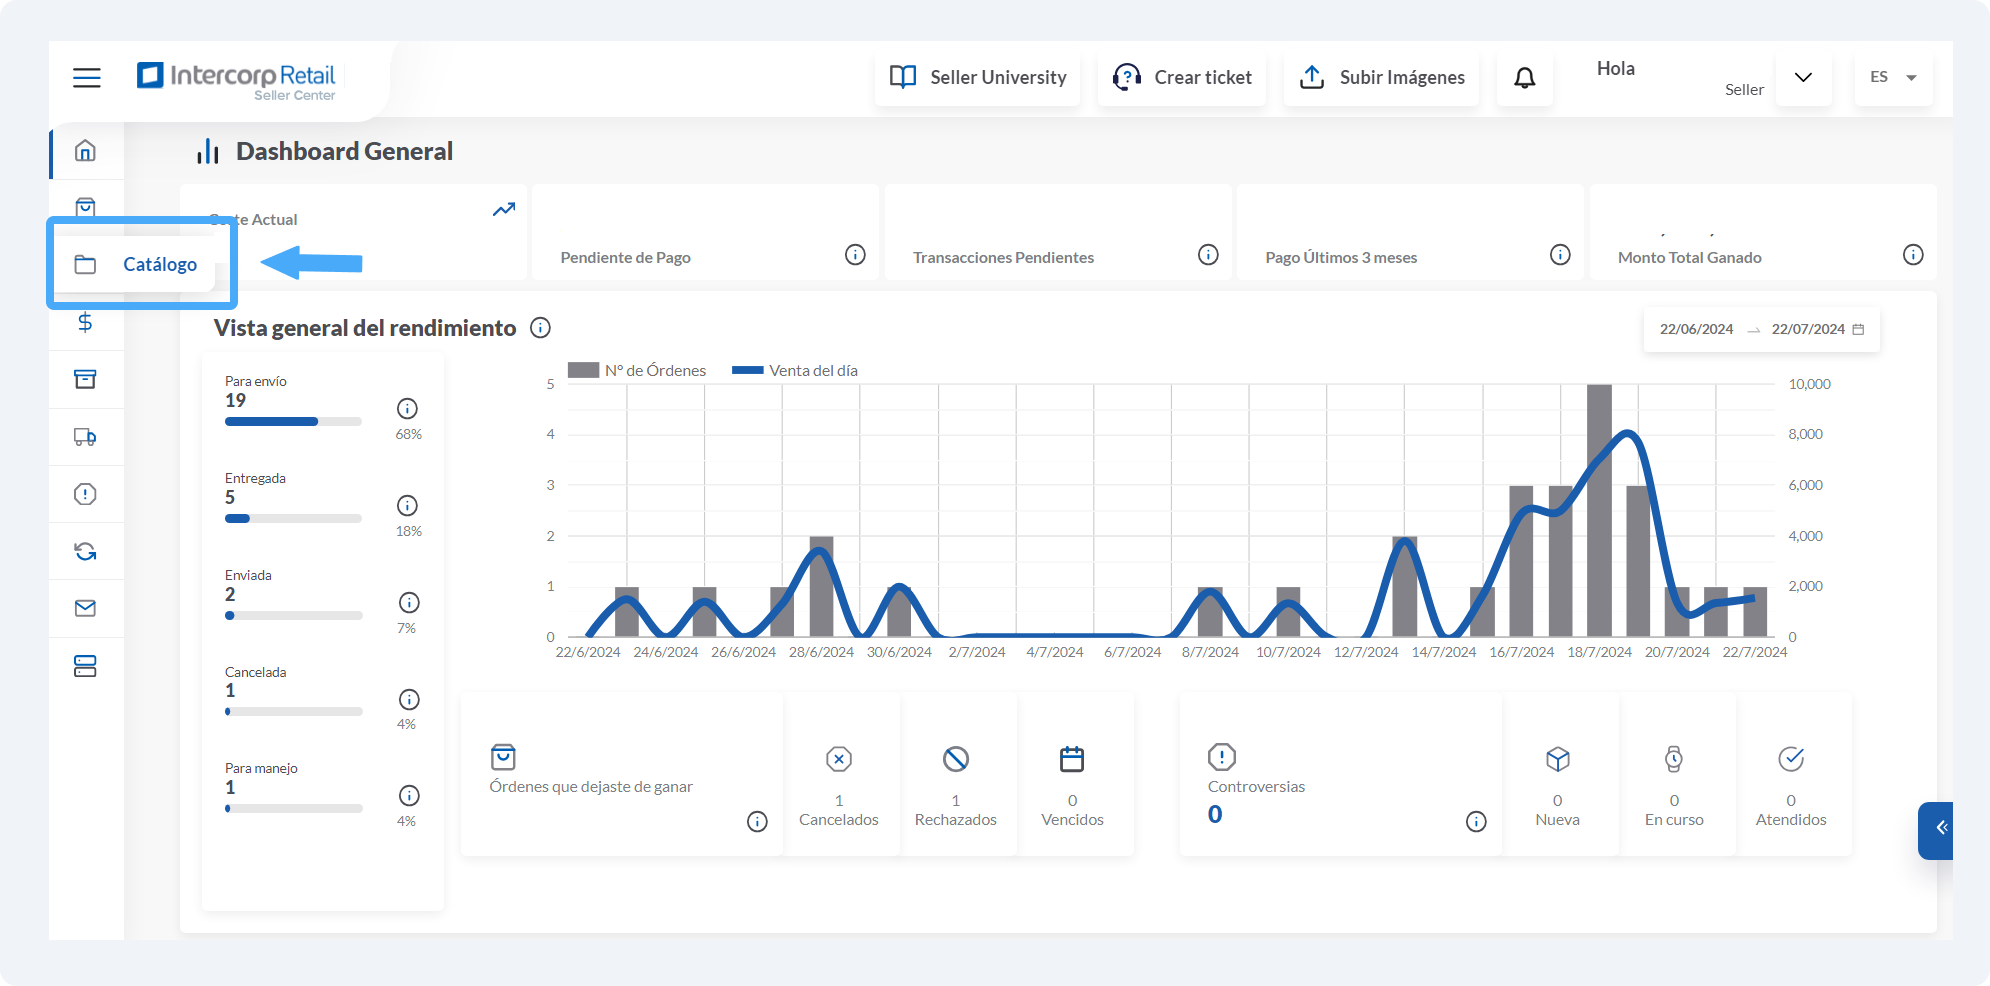Click the Seller University button
Image resolution: width=1990 pixels, height=986 pixels.
pyautogui.click(x=978, y=77)
